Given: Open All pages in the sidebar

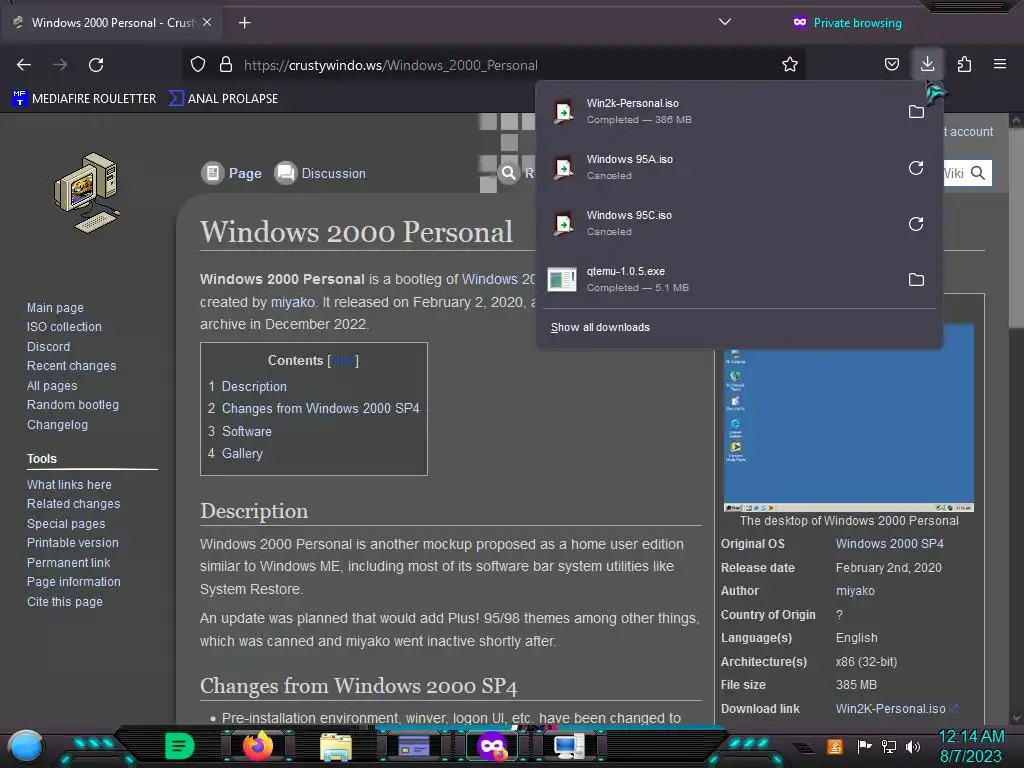Looking at the screenshot, I should [52, 386].
